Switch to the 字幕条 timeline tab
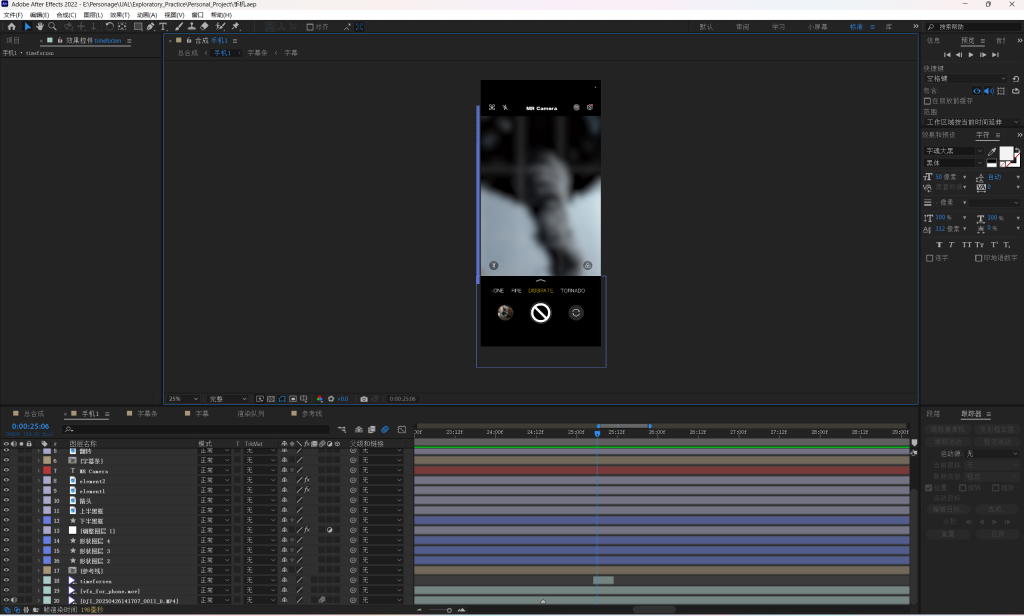 pos(147,413)
